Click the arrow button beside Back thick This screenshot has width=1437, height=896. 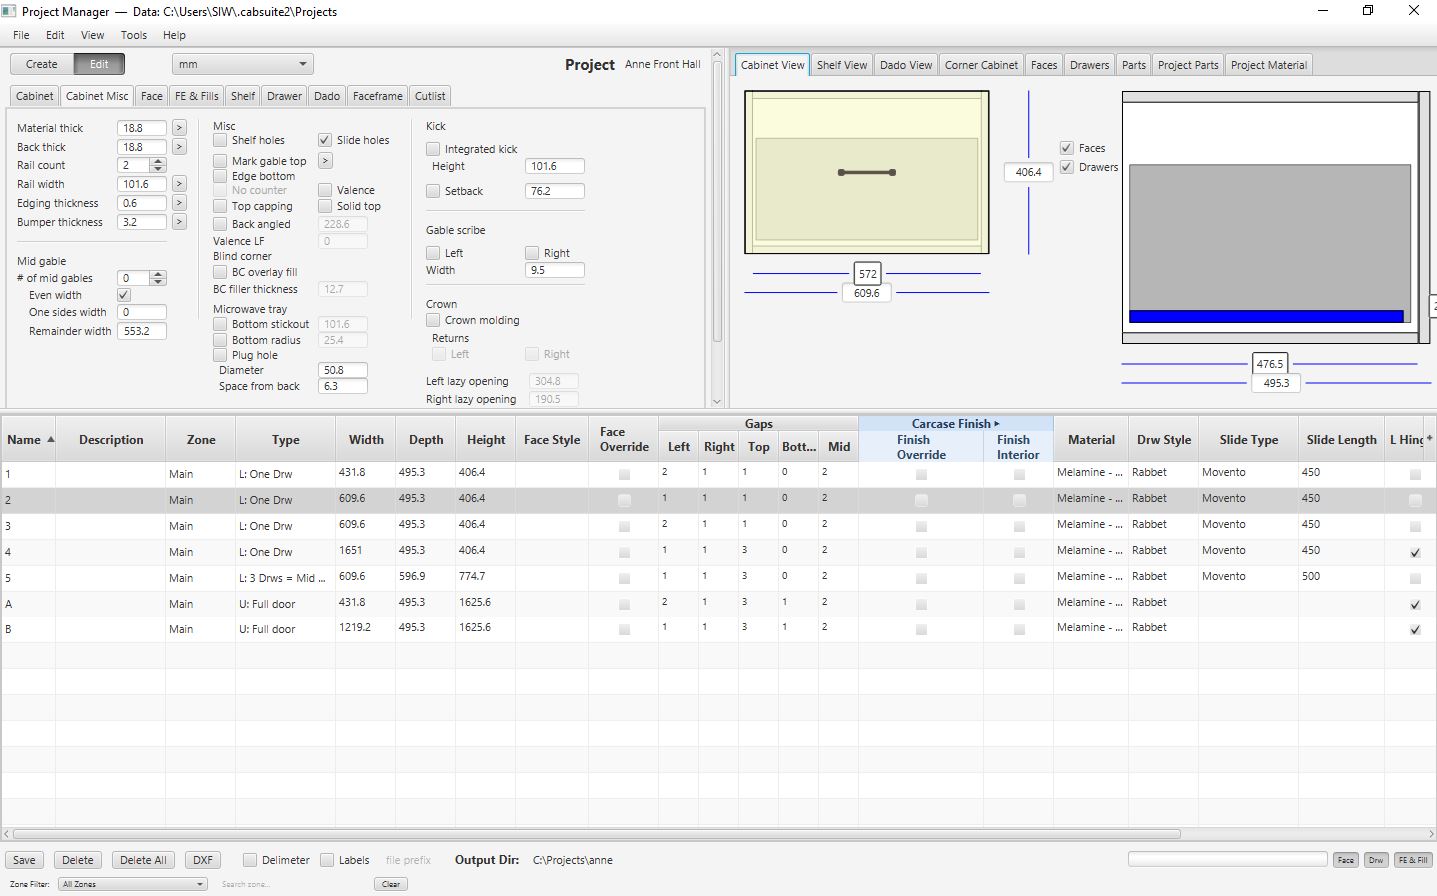(x=179, y=147)
